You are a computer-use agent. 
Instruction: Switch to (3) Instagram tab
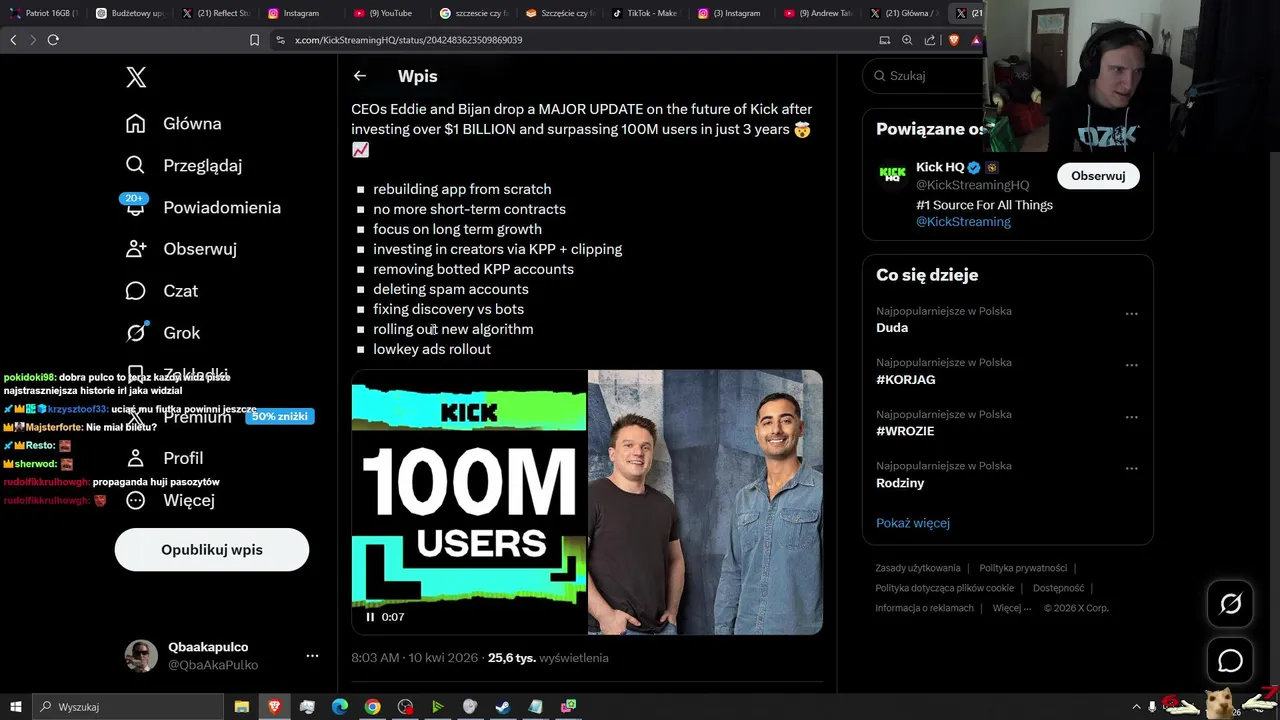[732, 13]
